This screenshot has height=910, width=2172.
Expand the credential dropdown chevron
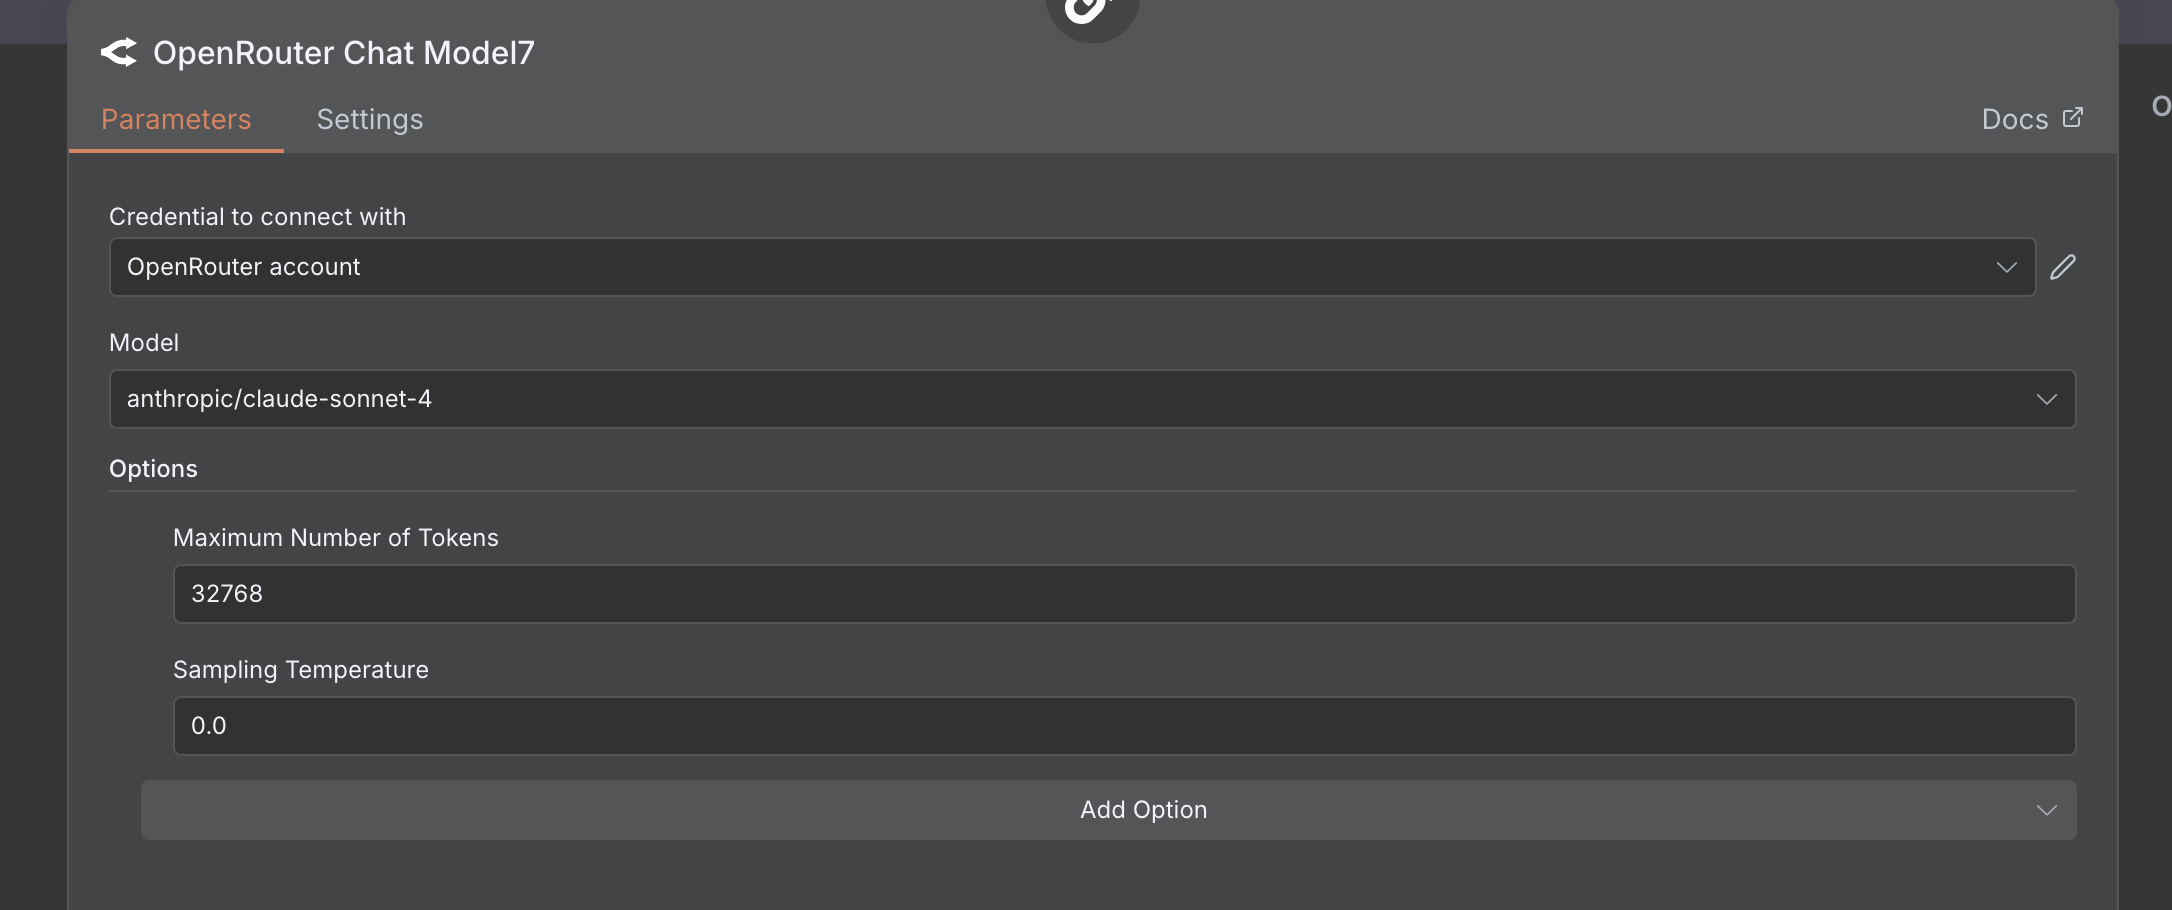point(2006,267)
